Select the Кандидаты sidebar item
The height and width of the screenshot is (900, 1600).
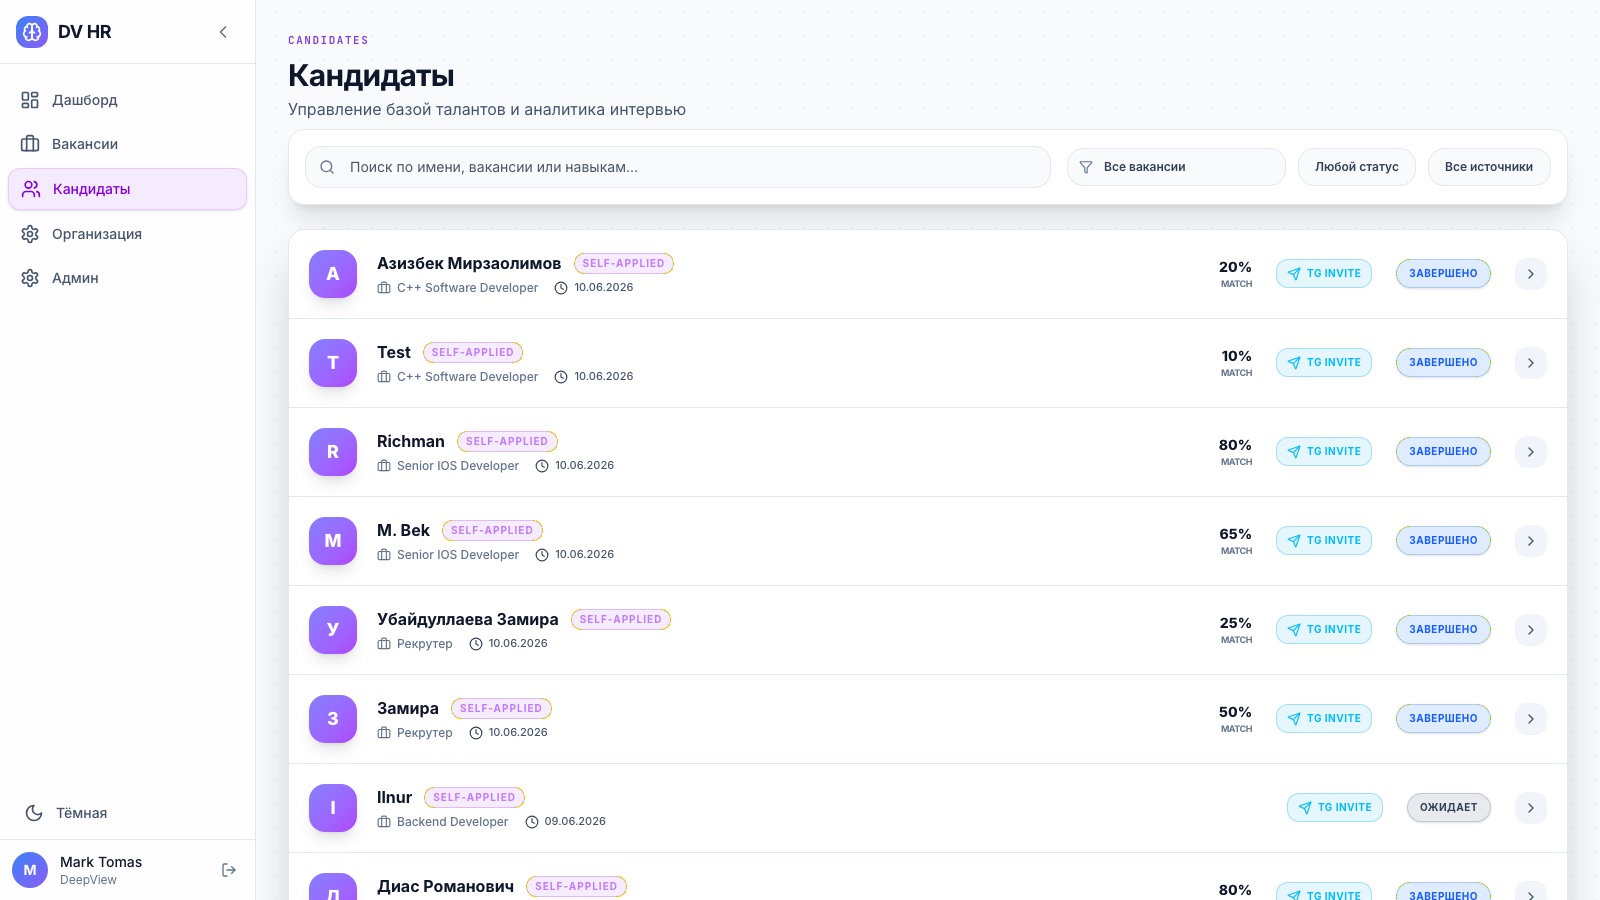(127, 189)
